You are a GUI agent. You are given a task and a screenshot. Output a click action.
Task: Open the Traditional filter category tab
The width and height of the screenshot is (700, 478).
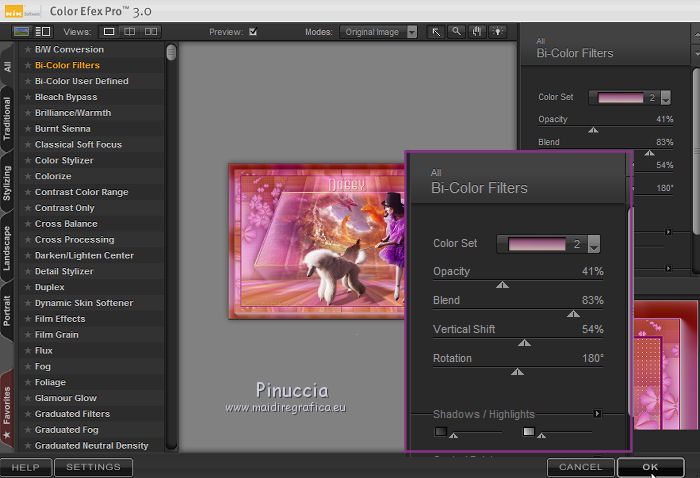[7, 118]
